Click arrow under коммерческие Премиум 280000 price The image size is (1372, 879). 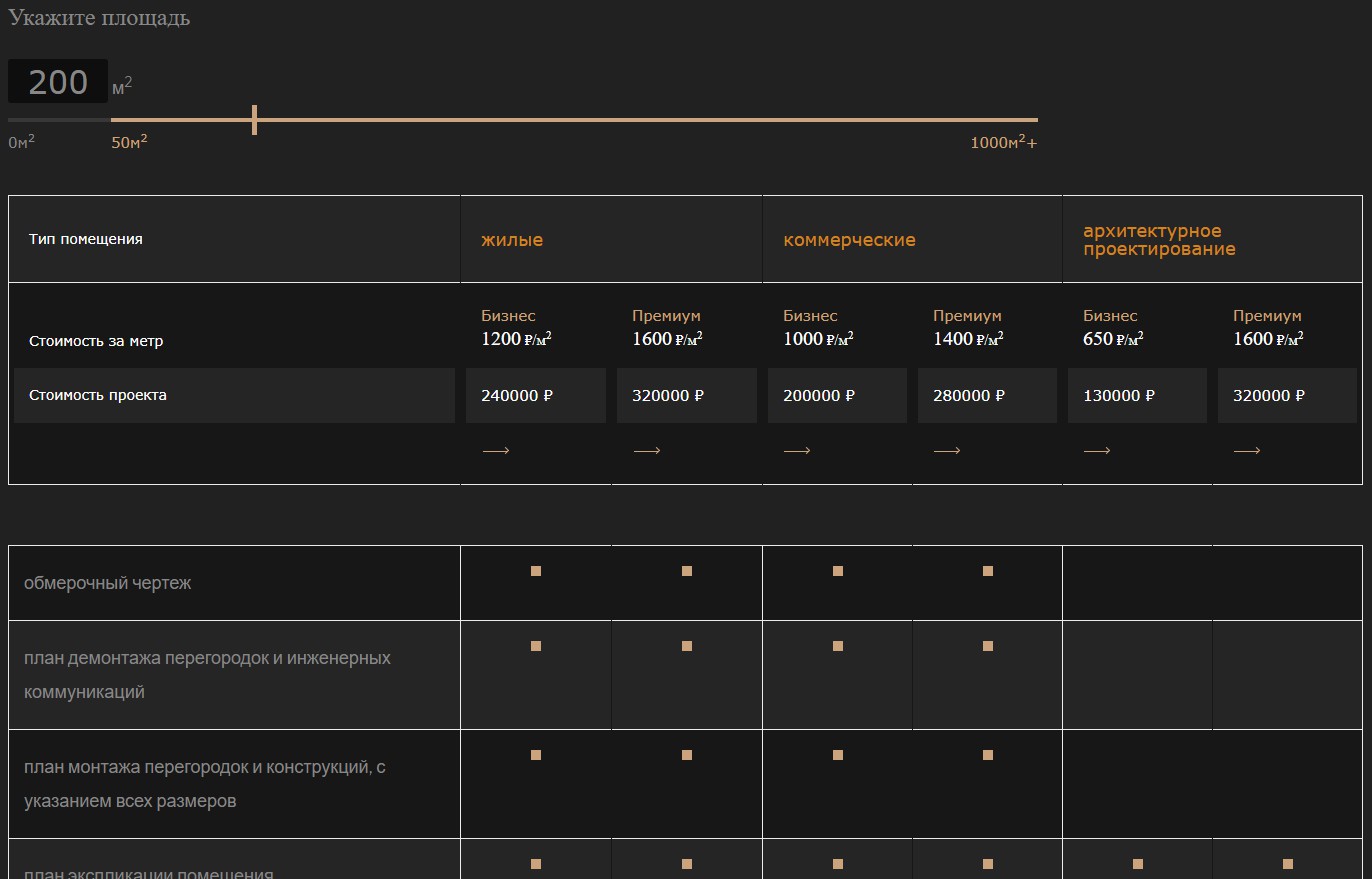click(947, 451)
